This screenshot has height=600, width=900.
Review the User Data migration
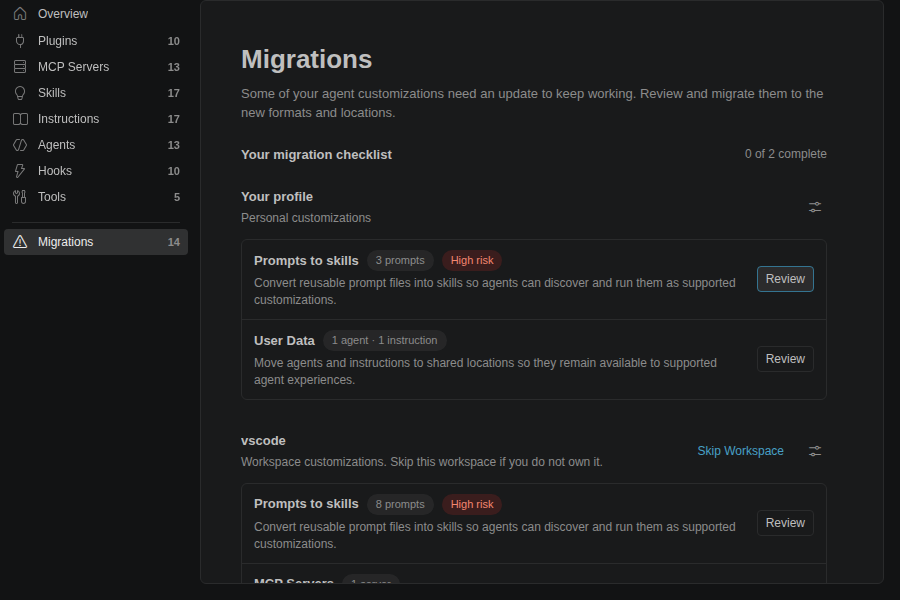tap(785, 359)
